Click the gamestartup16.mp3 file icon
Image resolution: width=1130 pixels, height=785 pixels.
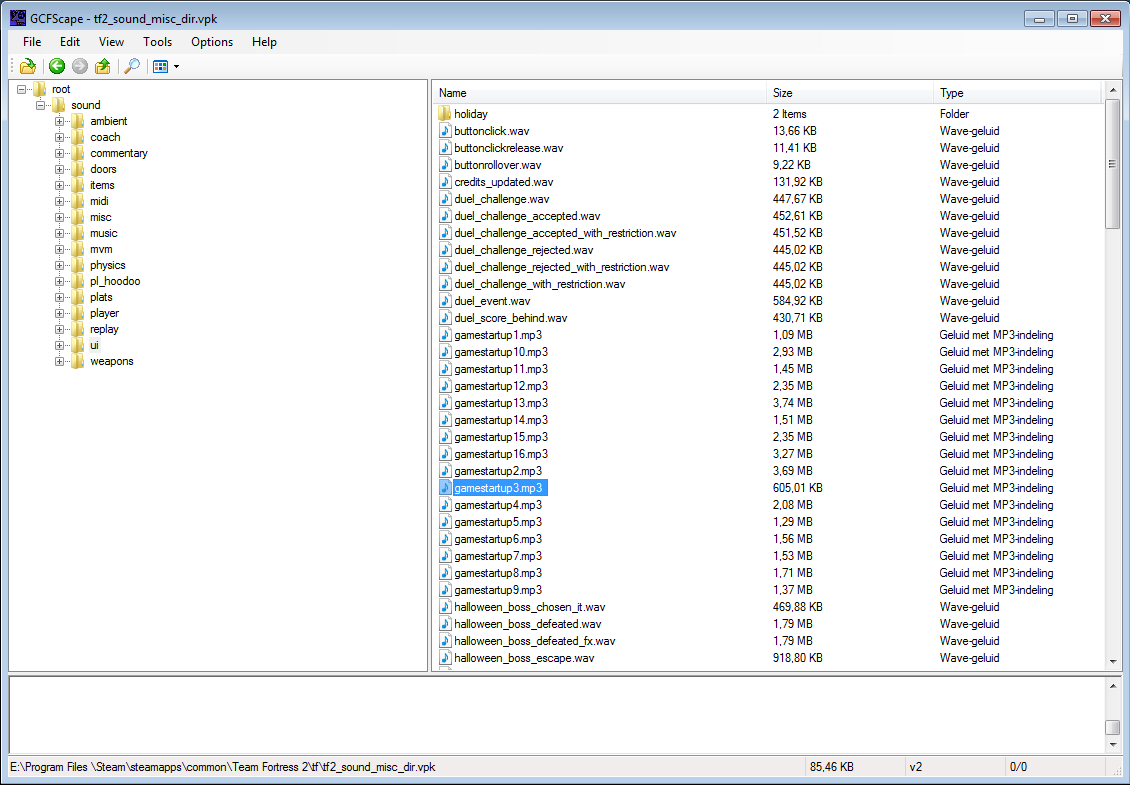(445, 454)
